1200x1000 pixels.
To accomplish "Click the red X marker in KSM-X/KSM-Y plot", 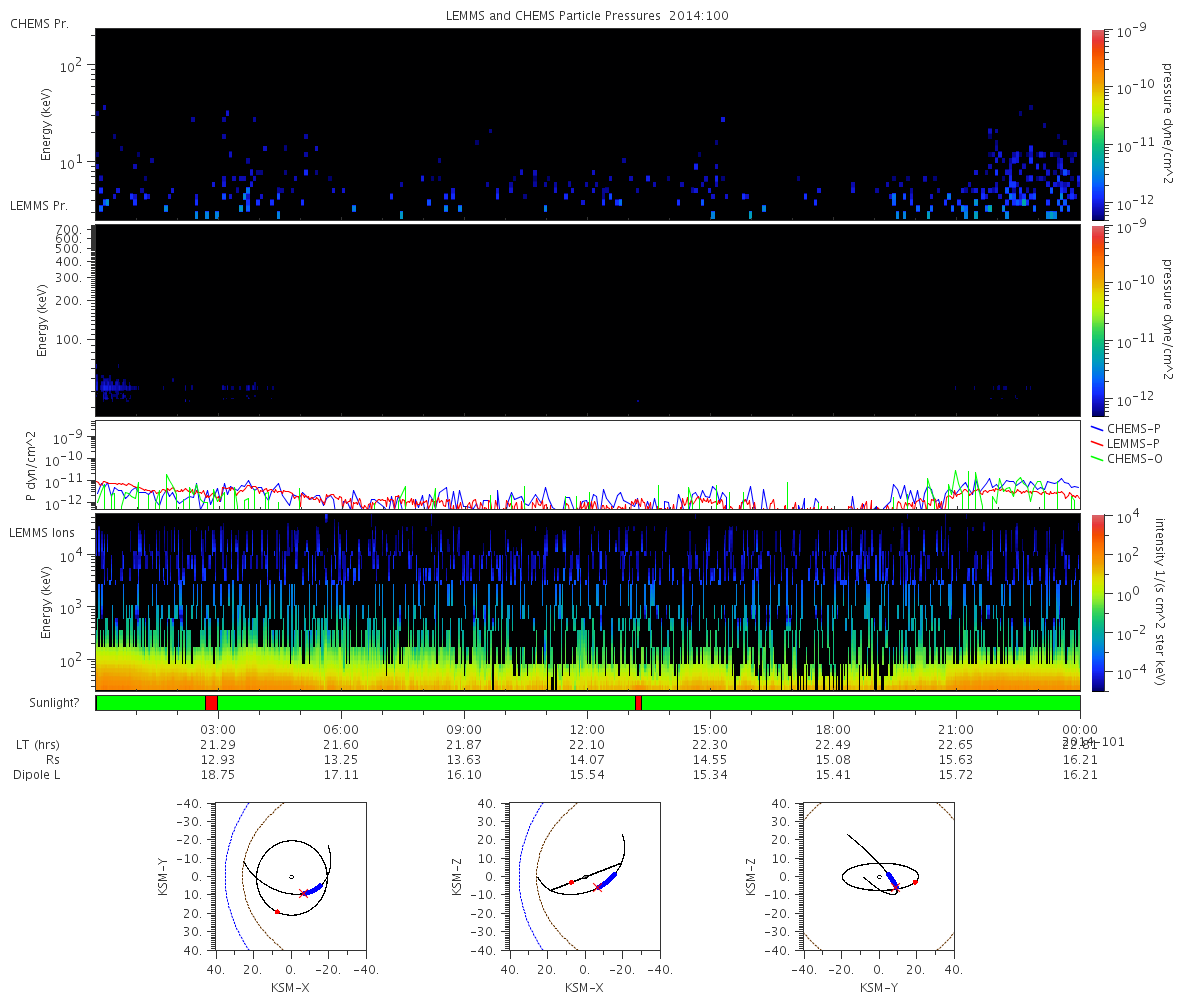I will coord(303,894).
